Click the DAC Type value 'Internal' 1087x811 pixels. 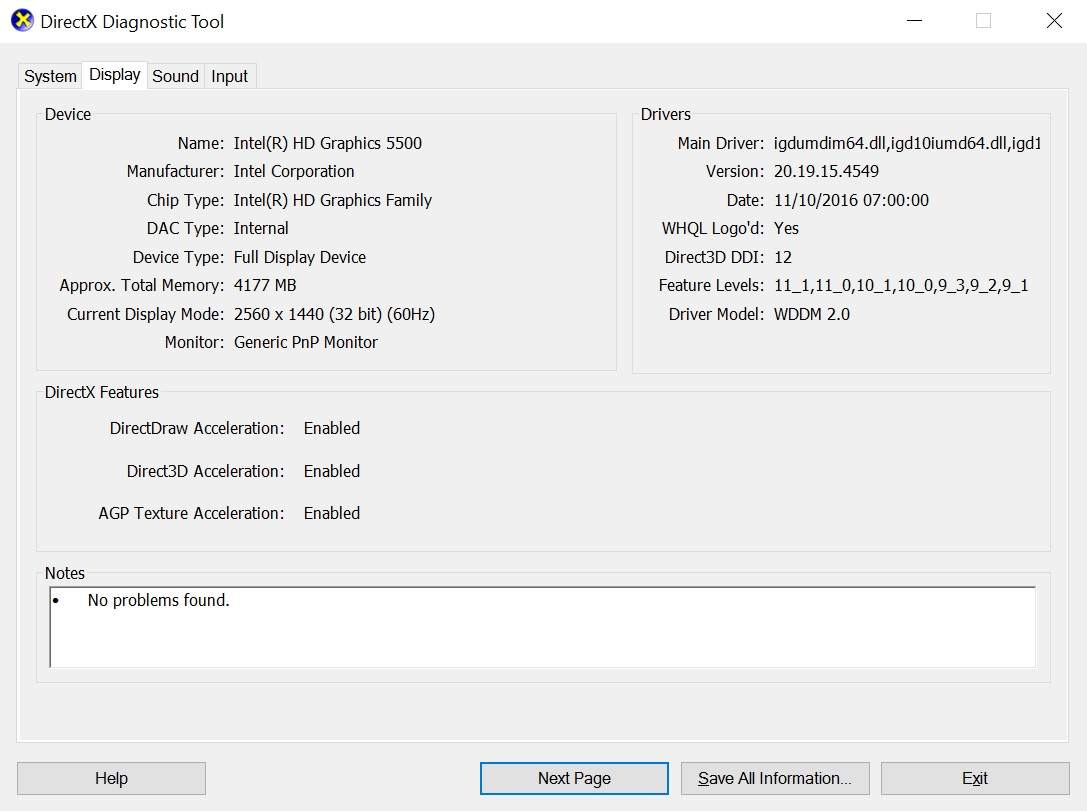point(261,228)
